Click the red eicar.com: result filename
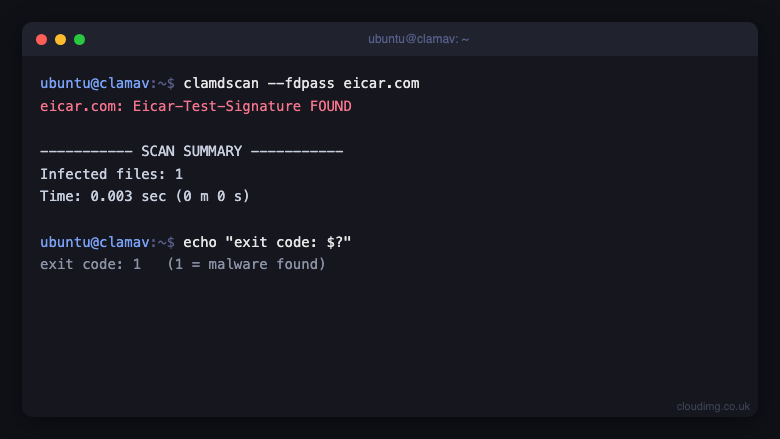This screenshot has width=780, height=439. [82, 106]
